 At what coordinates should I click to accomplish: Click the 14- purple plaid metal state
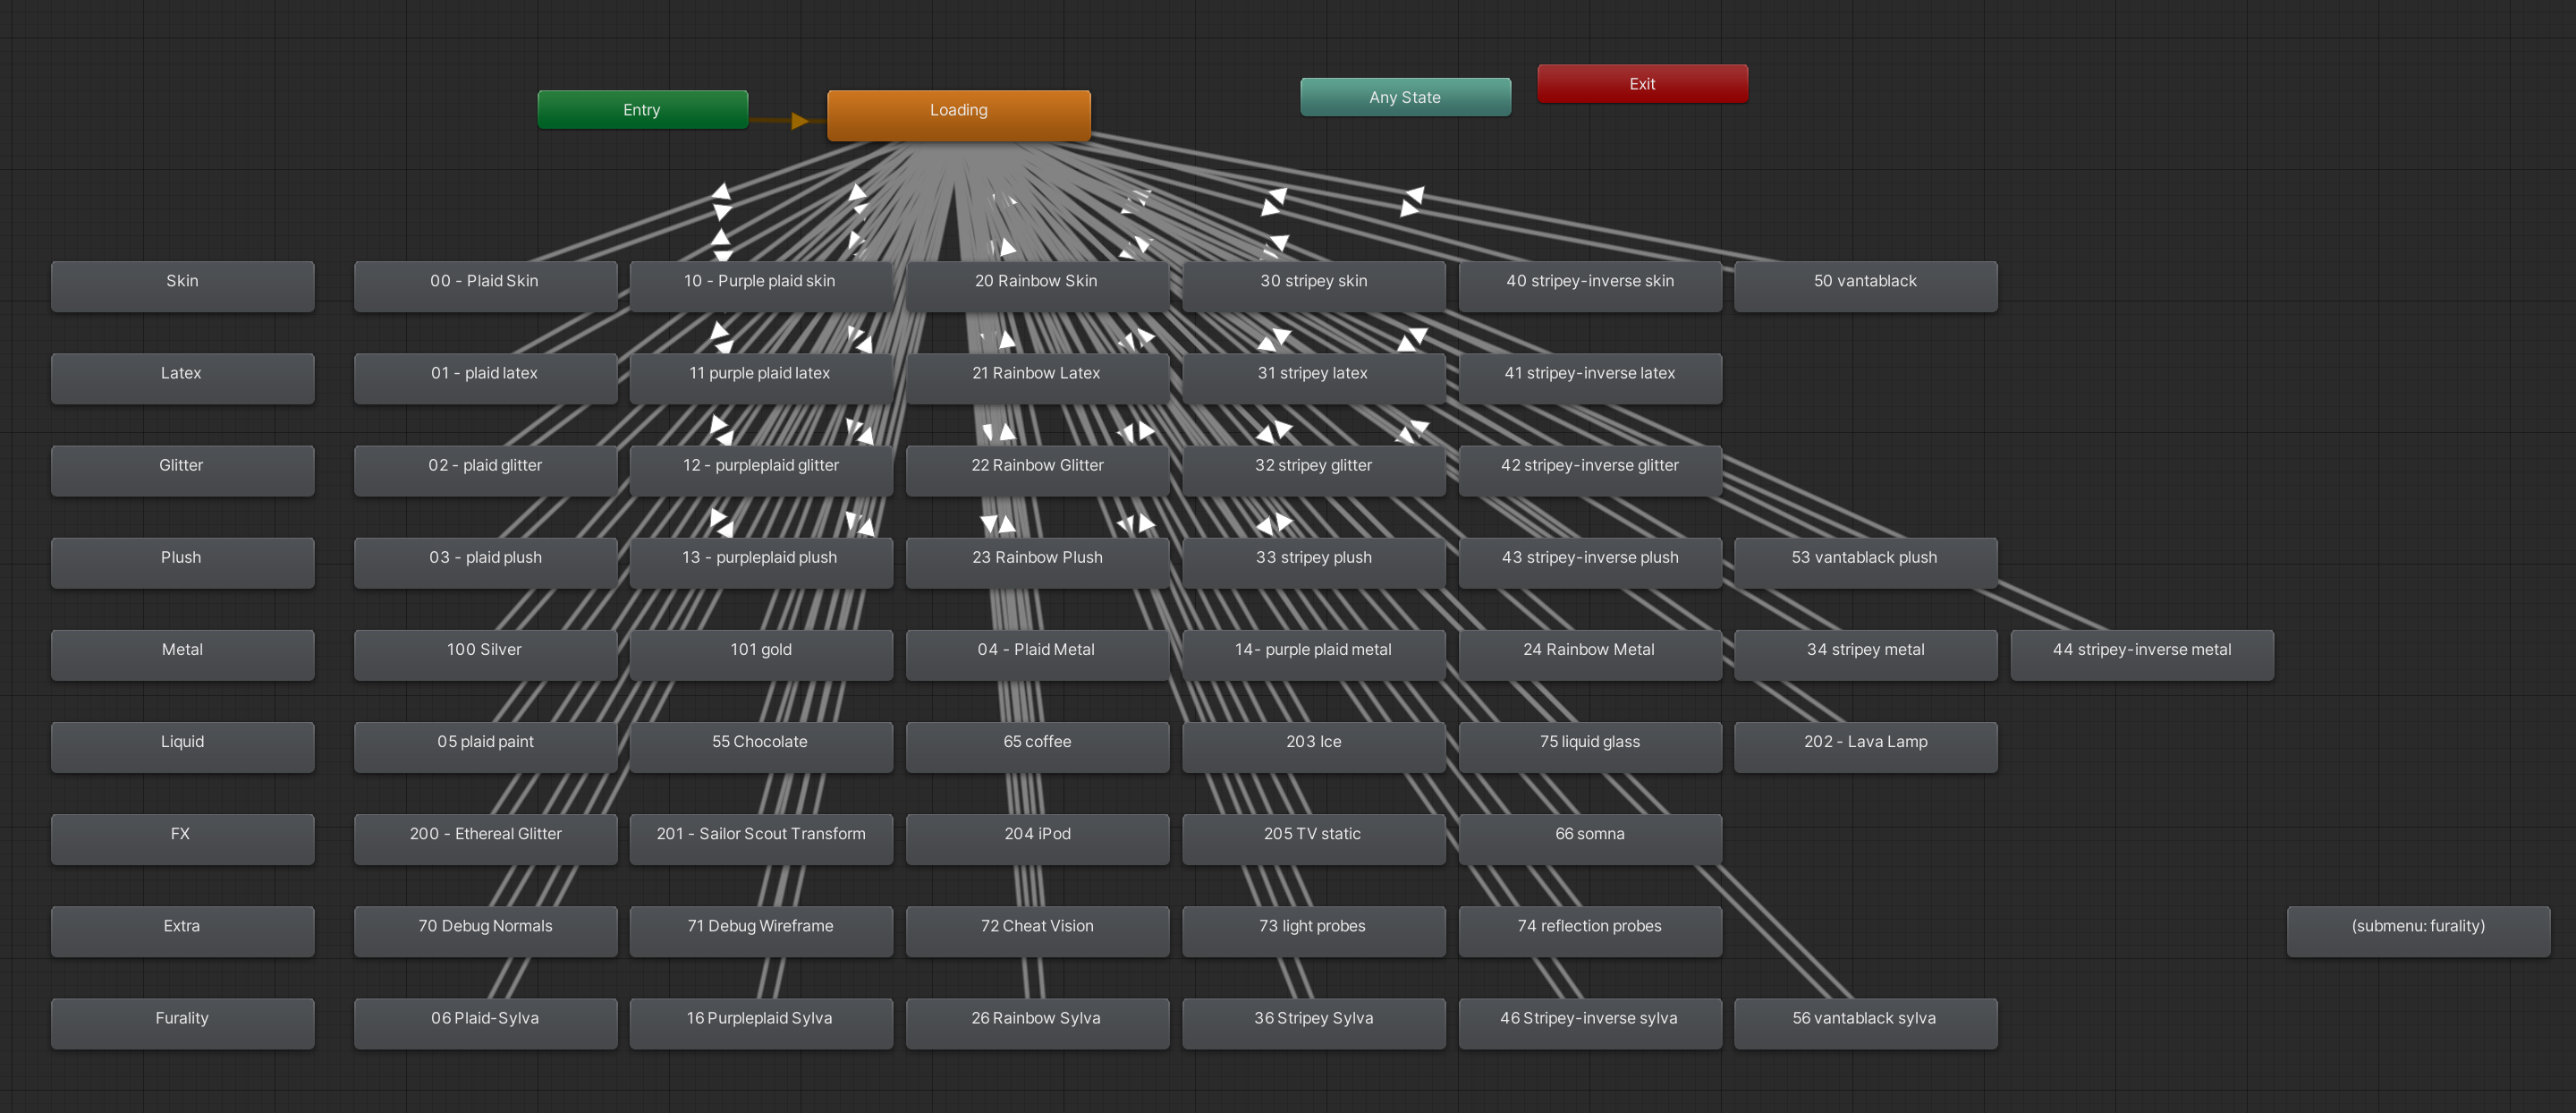coord(1312,650)
